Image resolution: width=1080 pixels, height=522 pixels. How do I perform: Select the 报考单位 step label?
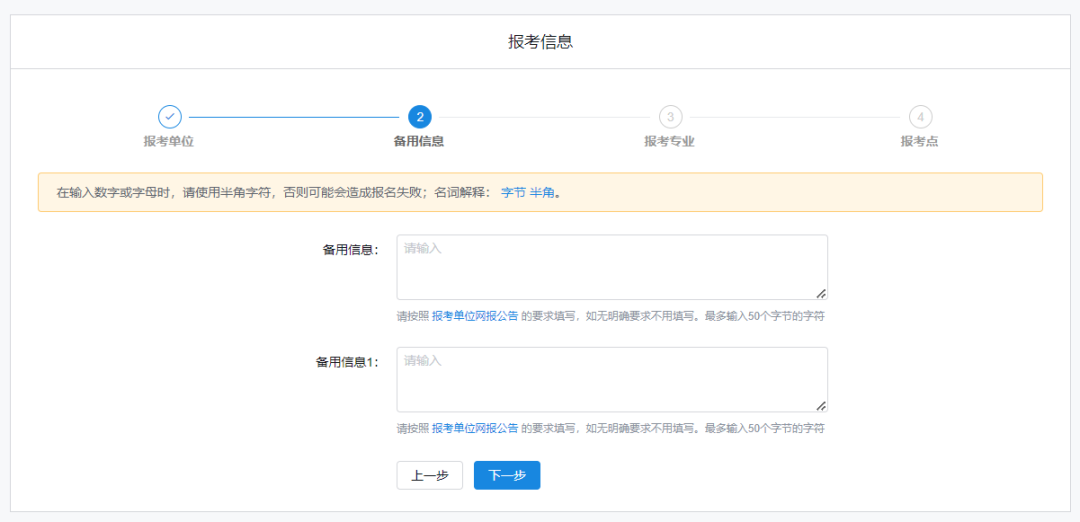[169, 141]
